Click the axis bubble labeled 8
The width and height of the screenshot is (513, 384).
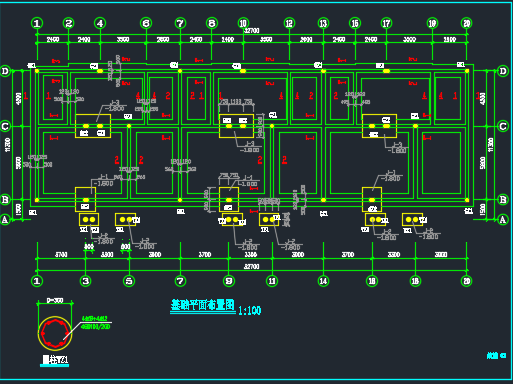212,23
